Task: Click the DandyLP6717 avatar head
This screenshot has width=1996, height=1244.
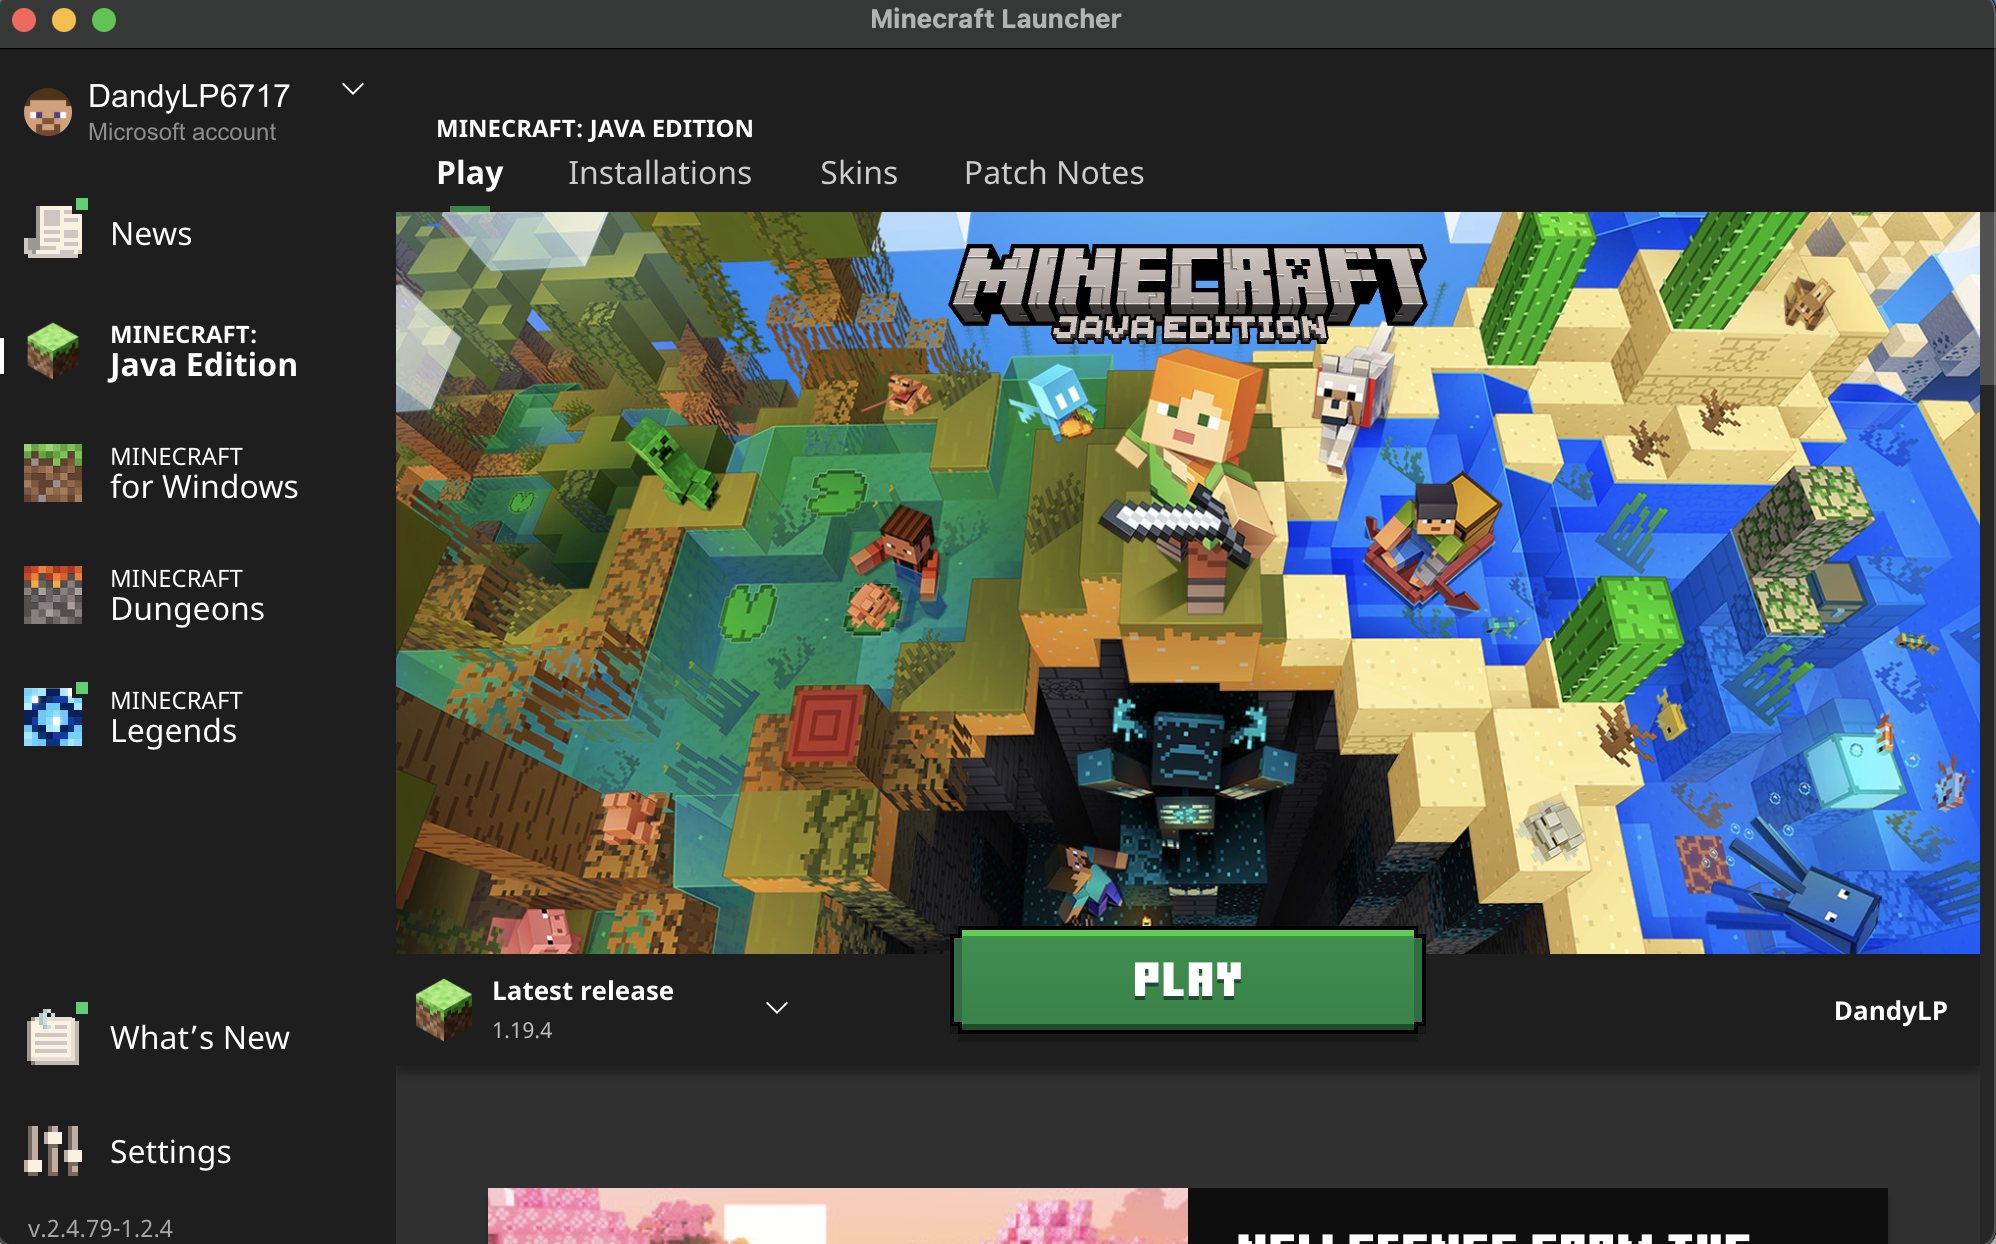Action: pyautogui.click(x=48, y=112)
